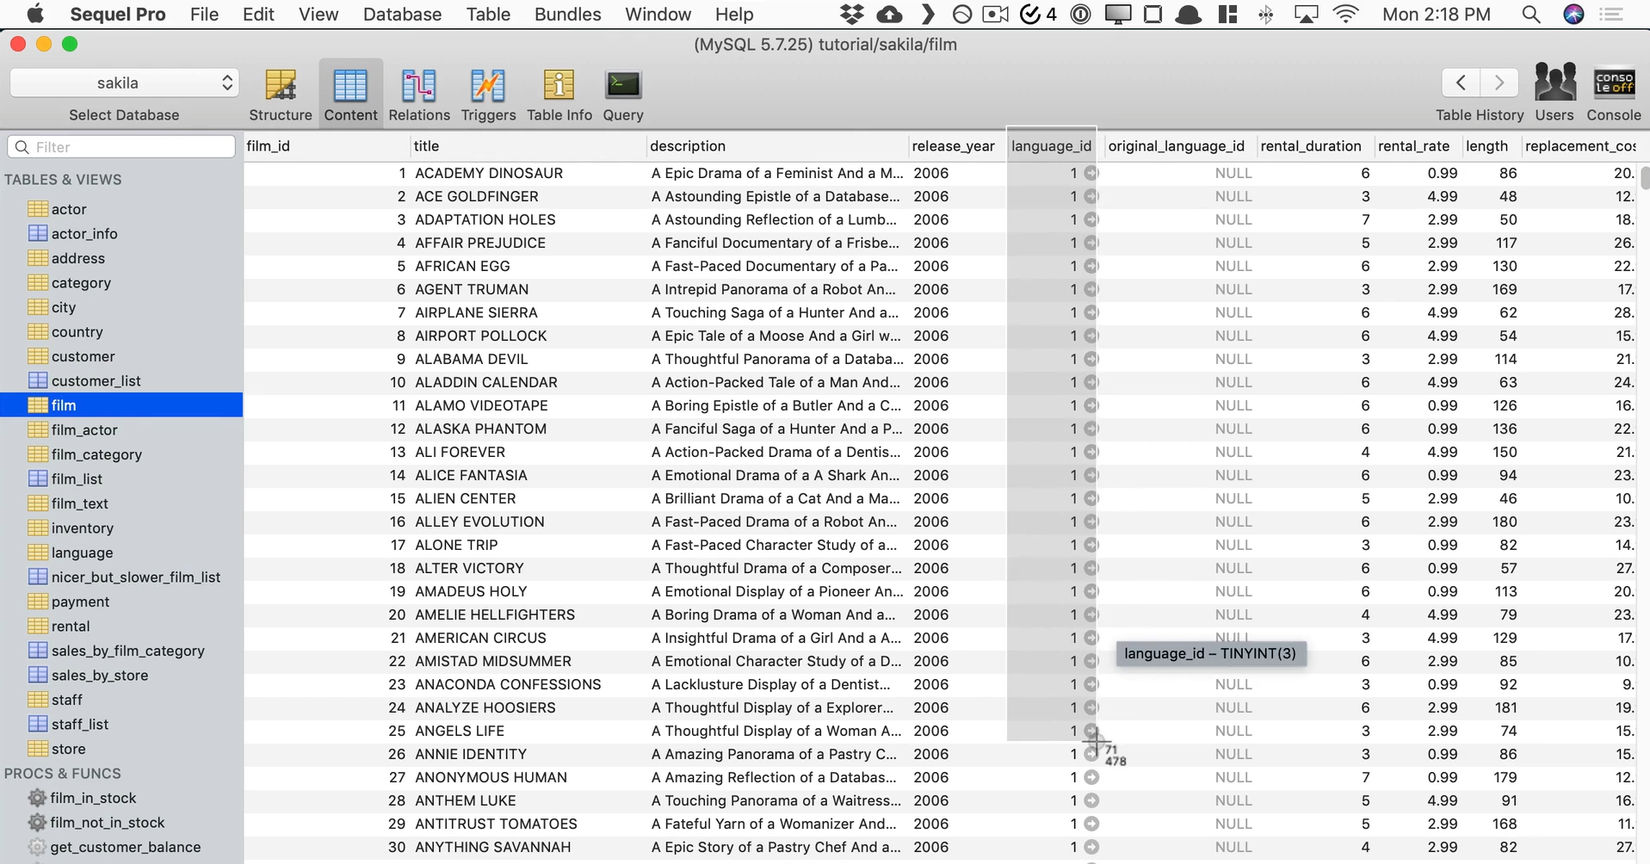The image size is (1650, 864).
Task: Open the Sequel Pro application menu
Action: [118, 14]
